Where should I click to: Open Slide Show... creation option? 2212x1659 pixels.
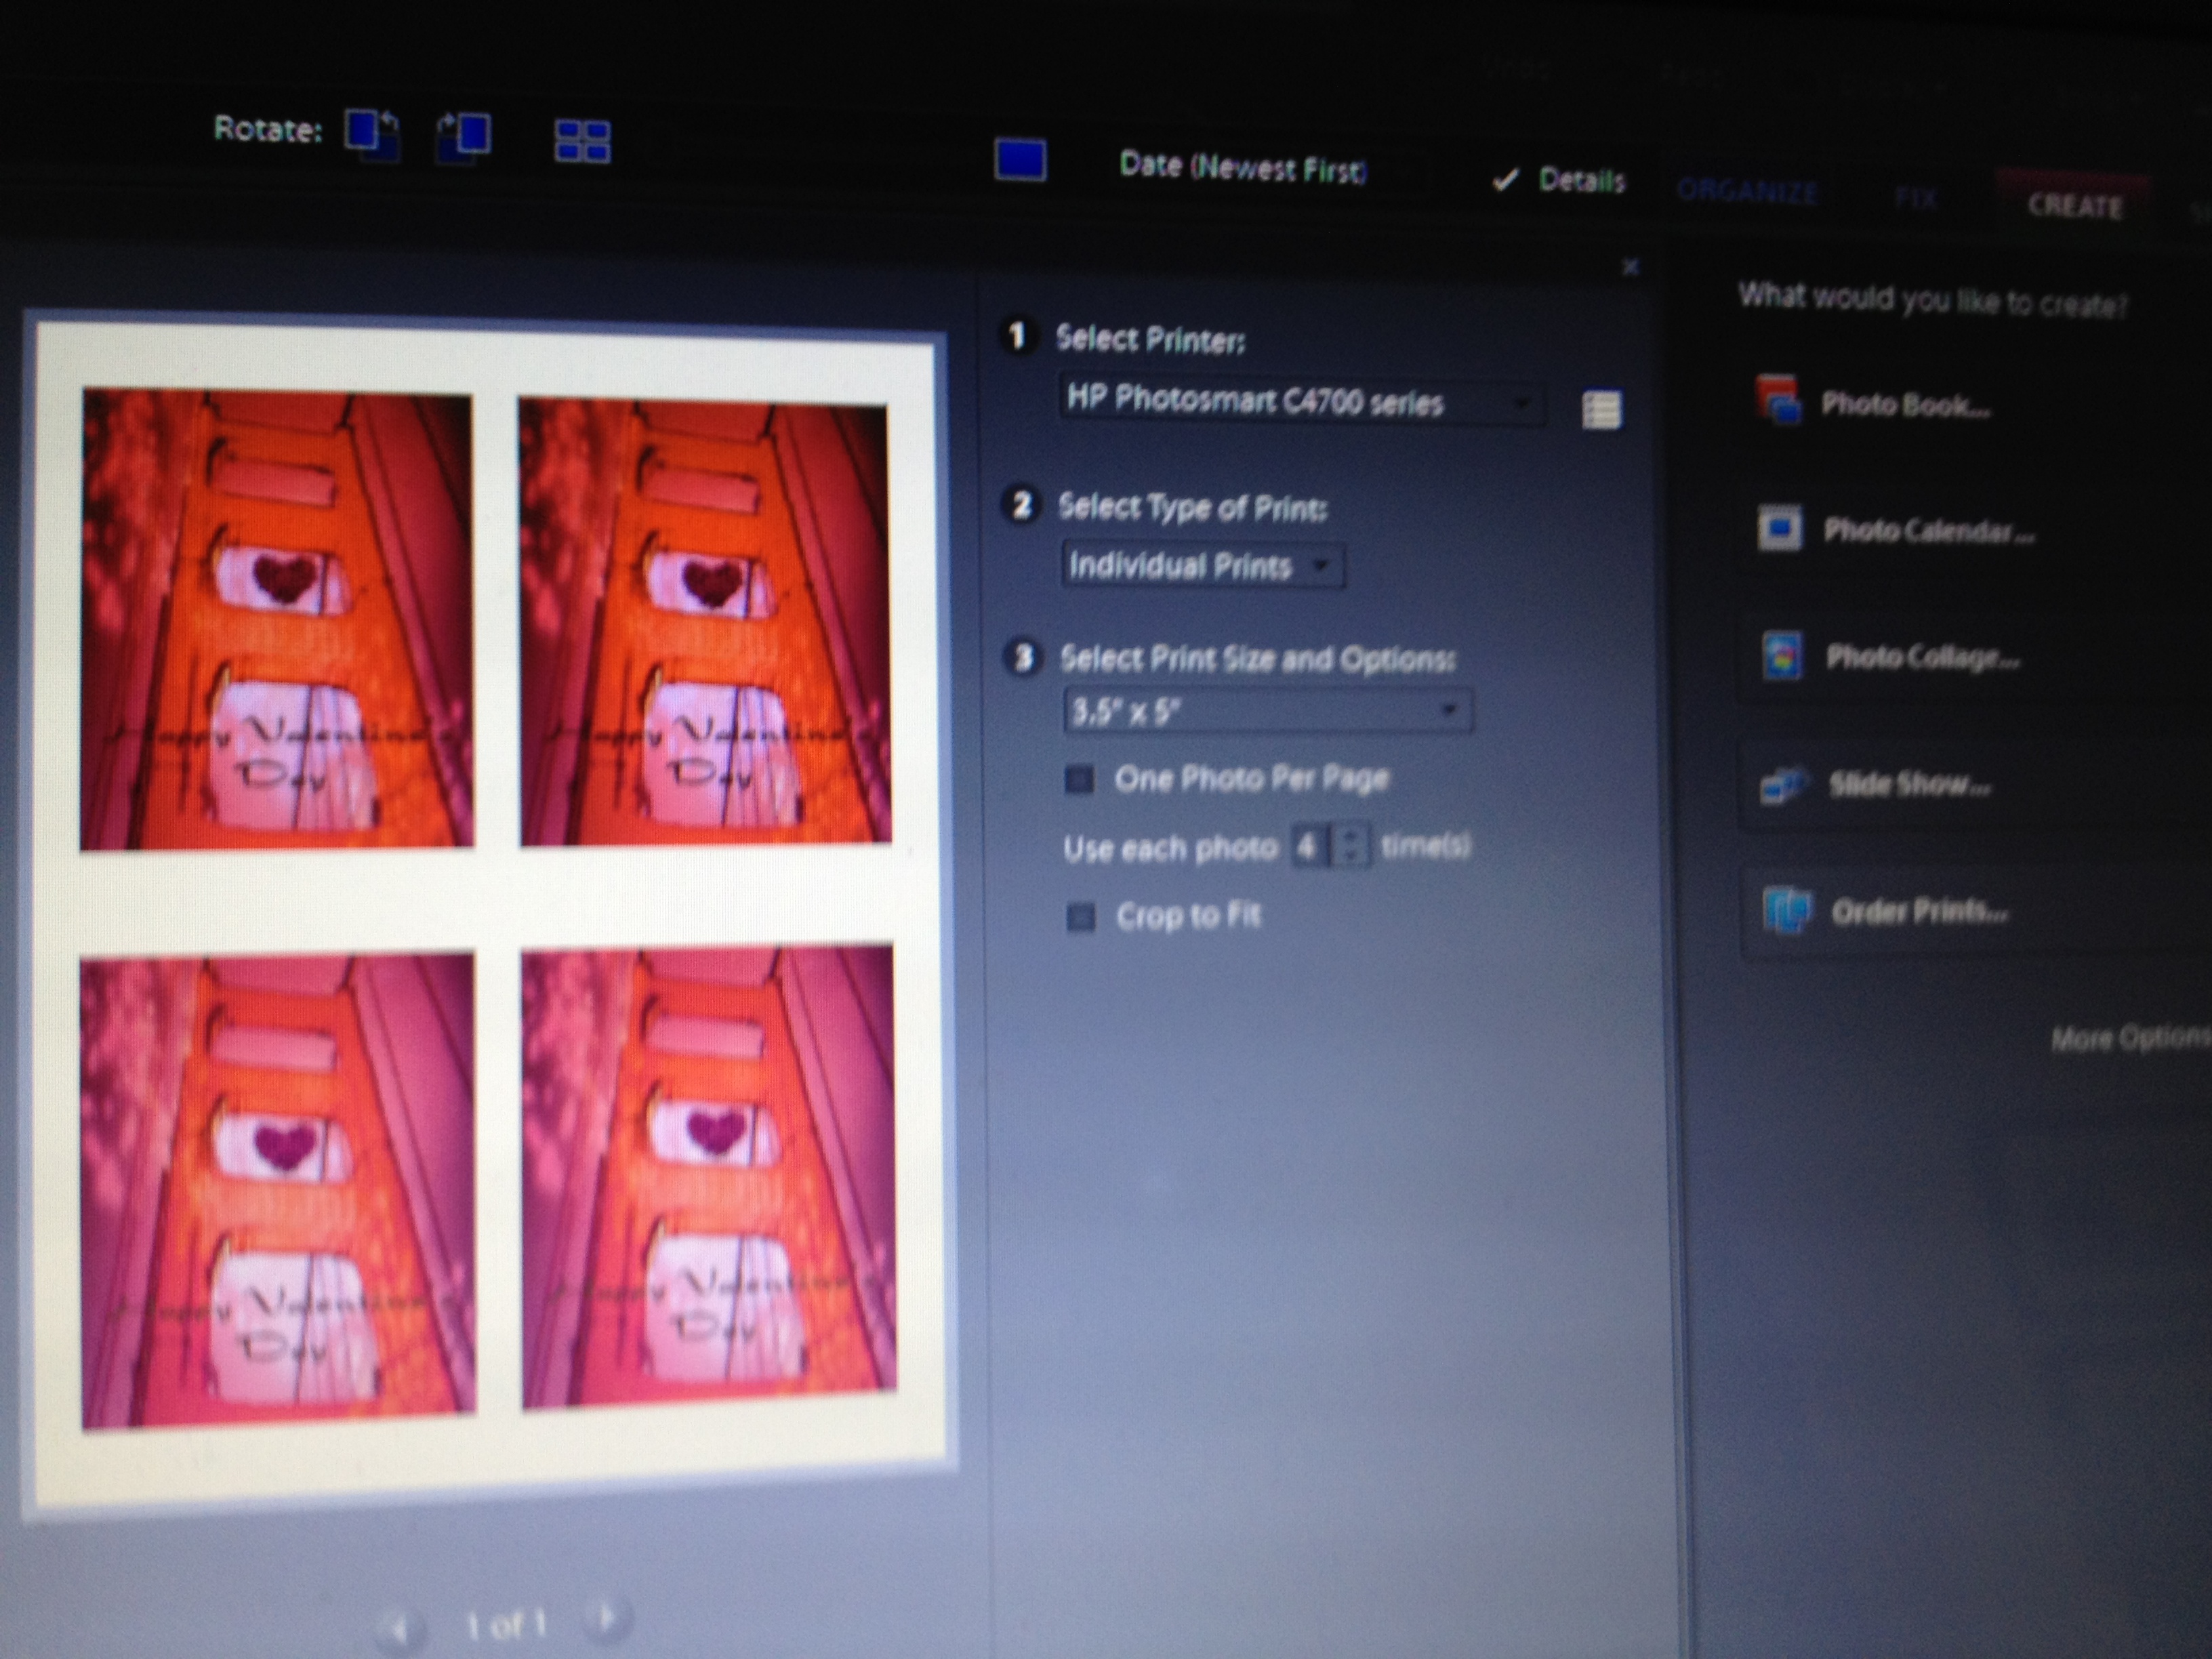point(1910,785)
